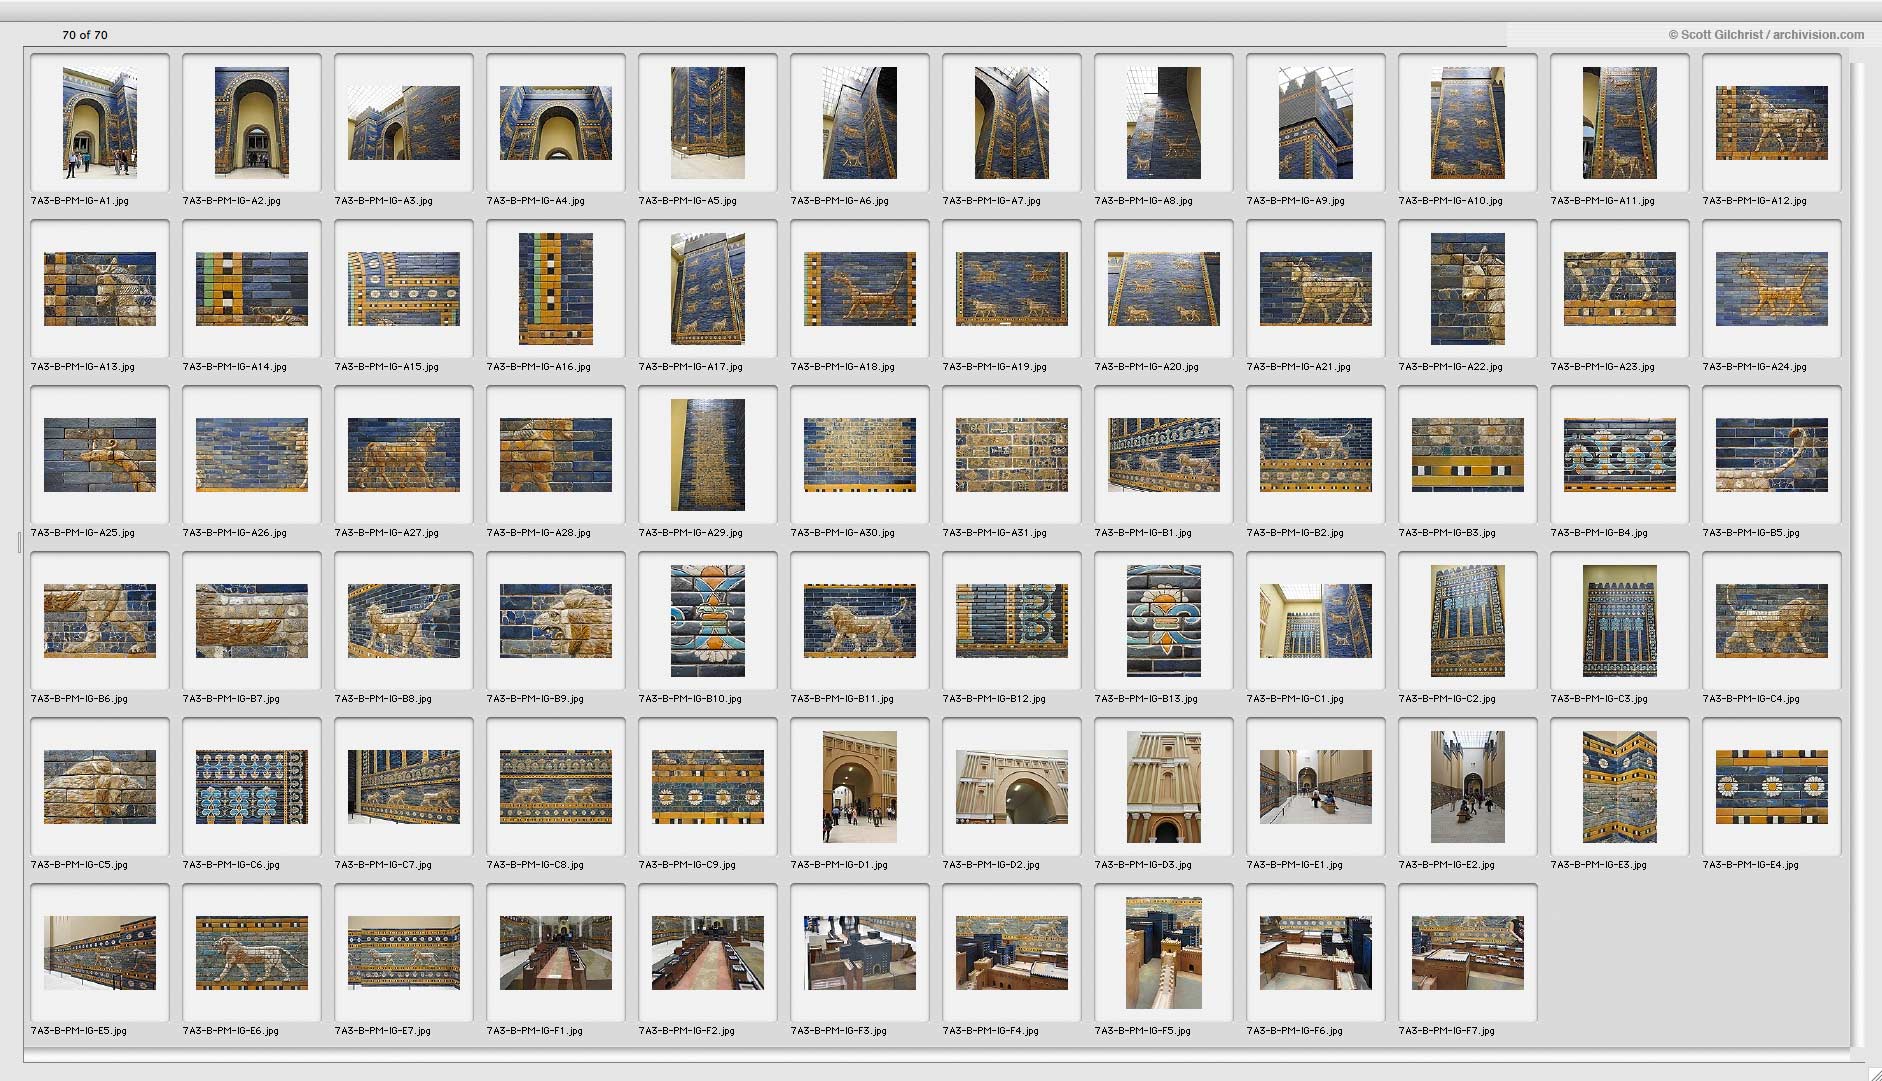1882x1081 pixels.
Task: Open the 7A3-B-PM-IG-A18.jpg thumbnail
Action: (x=860, y=289)
